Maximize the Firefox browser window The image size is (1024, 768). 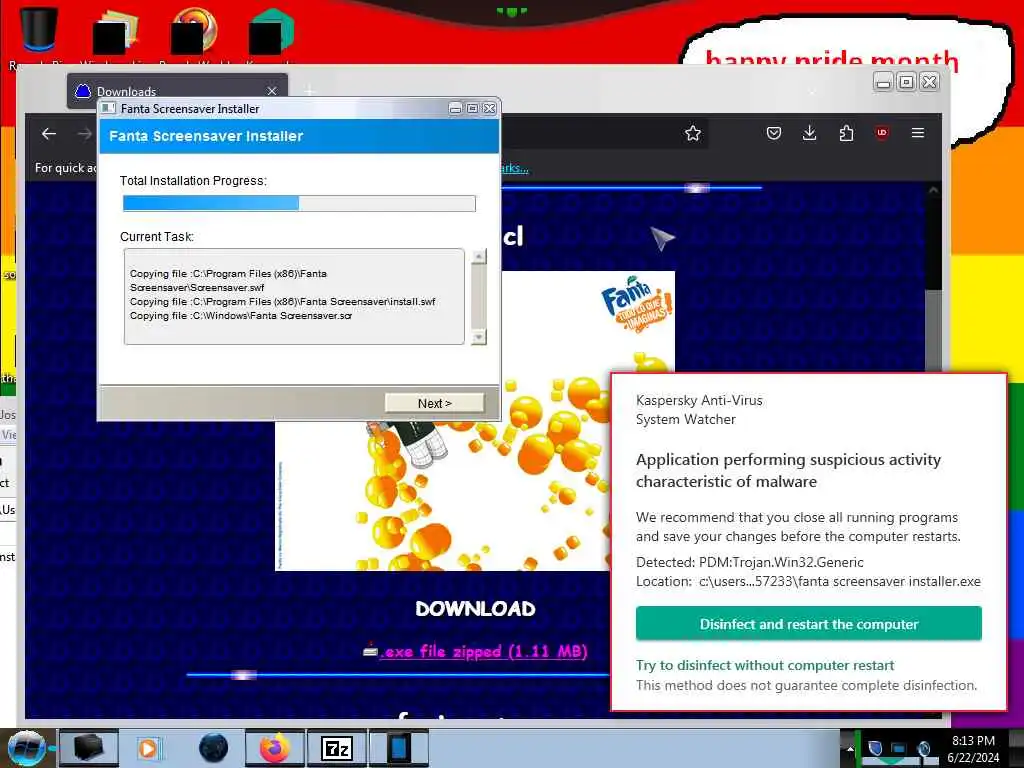point(906,82)
